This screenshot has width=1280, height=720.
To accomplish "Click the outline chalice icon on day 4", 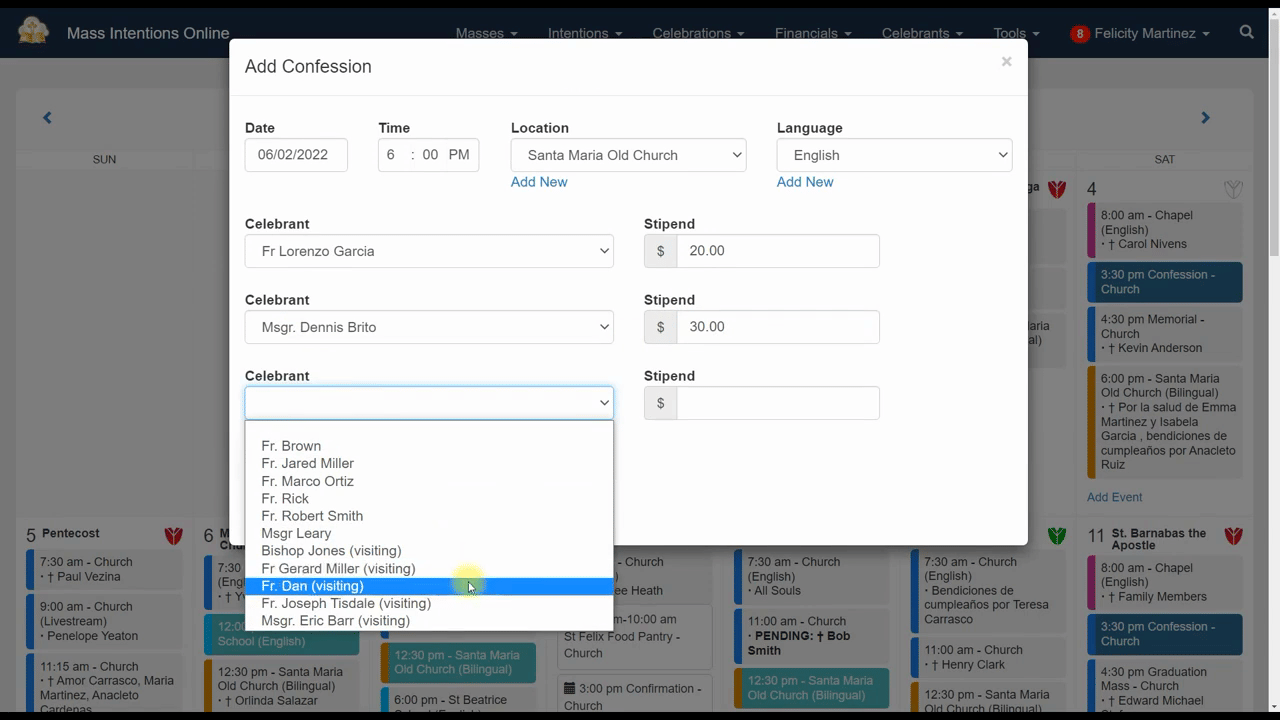I will click(1233, 189).
